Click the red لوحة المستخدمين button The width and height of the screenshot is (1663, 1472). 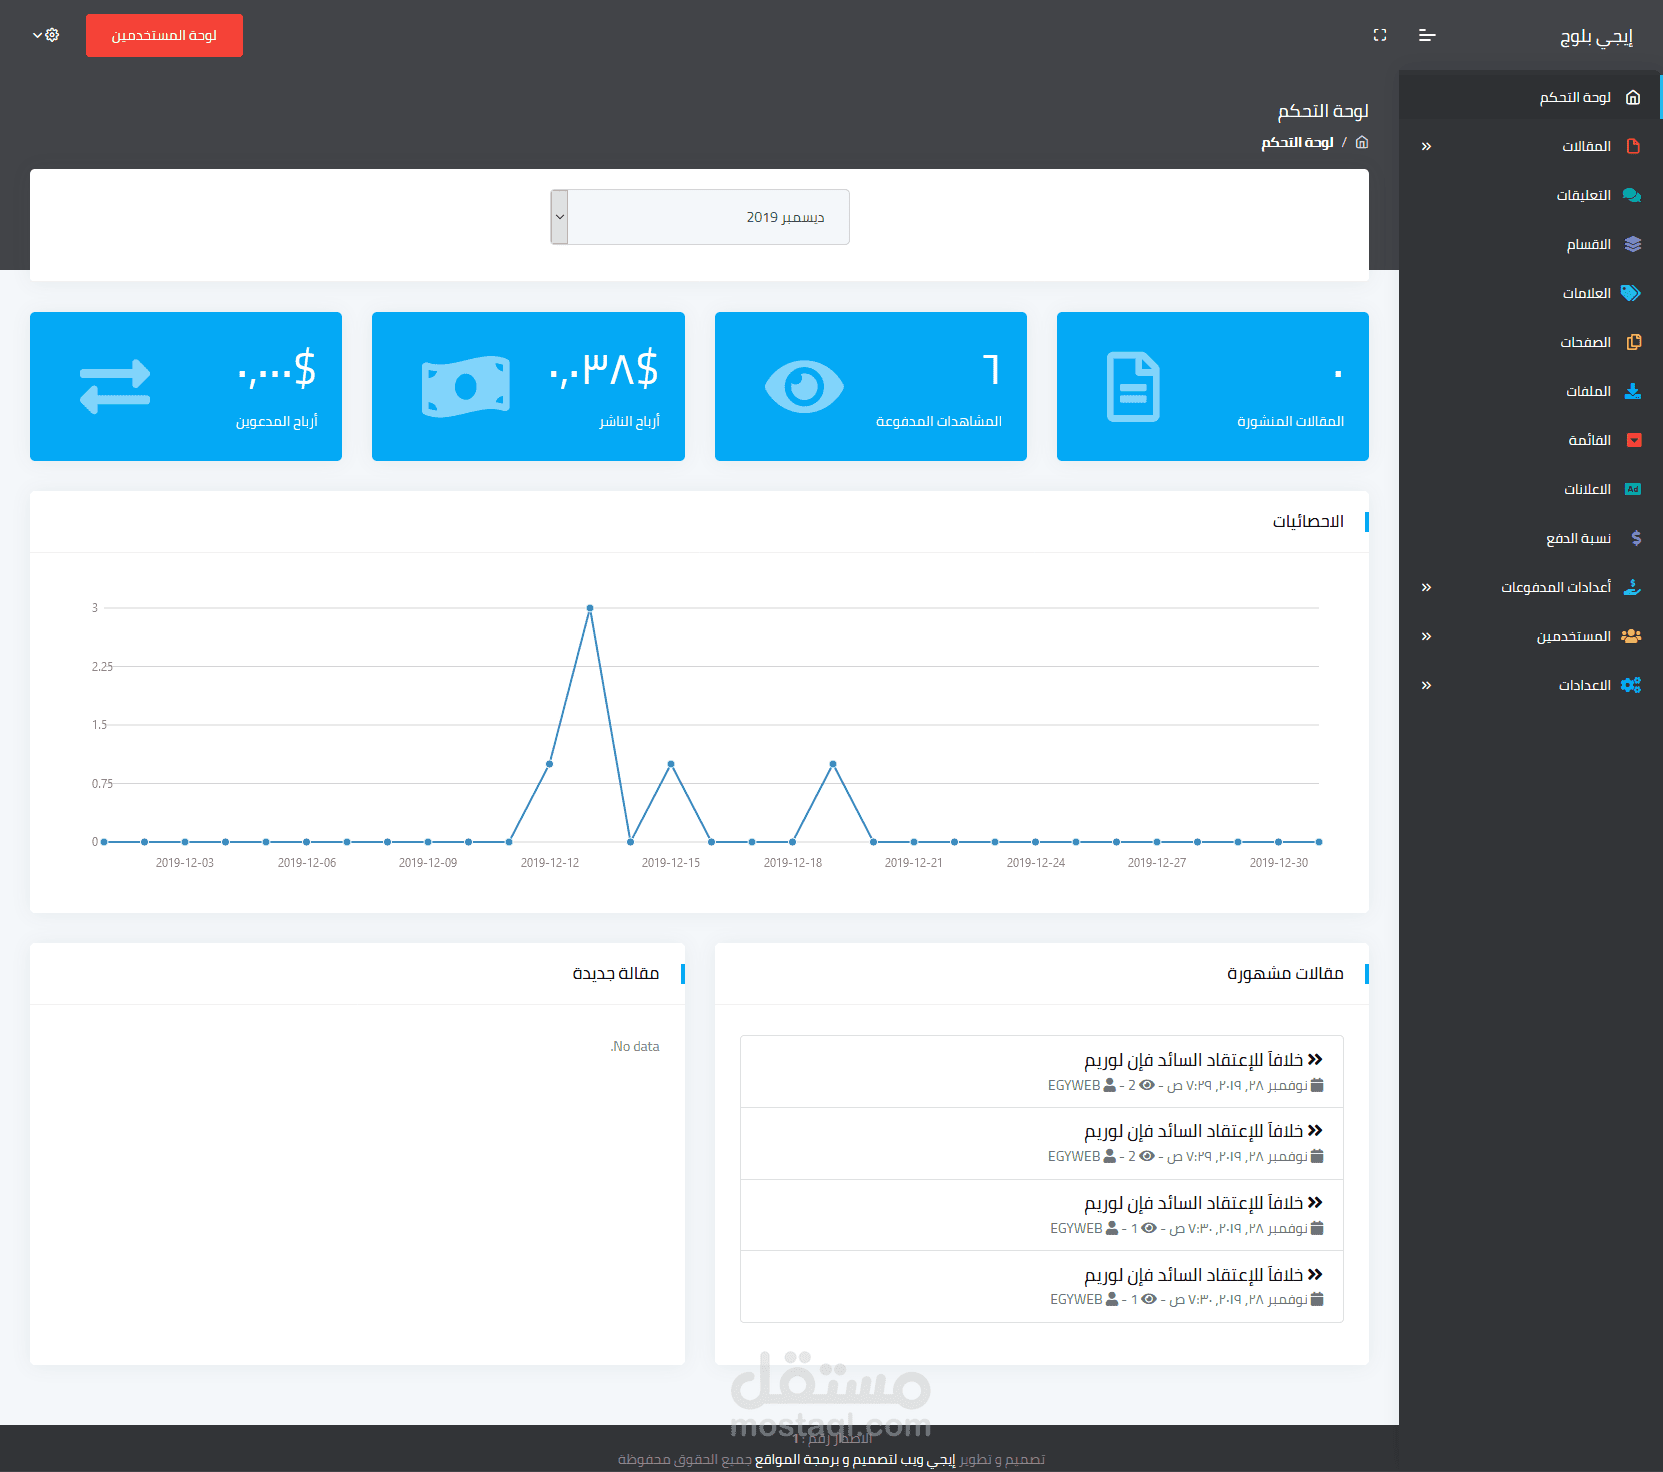tap(164, 36)
